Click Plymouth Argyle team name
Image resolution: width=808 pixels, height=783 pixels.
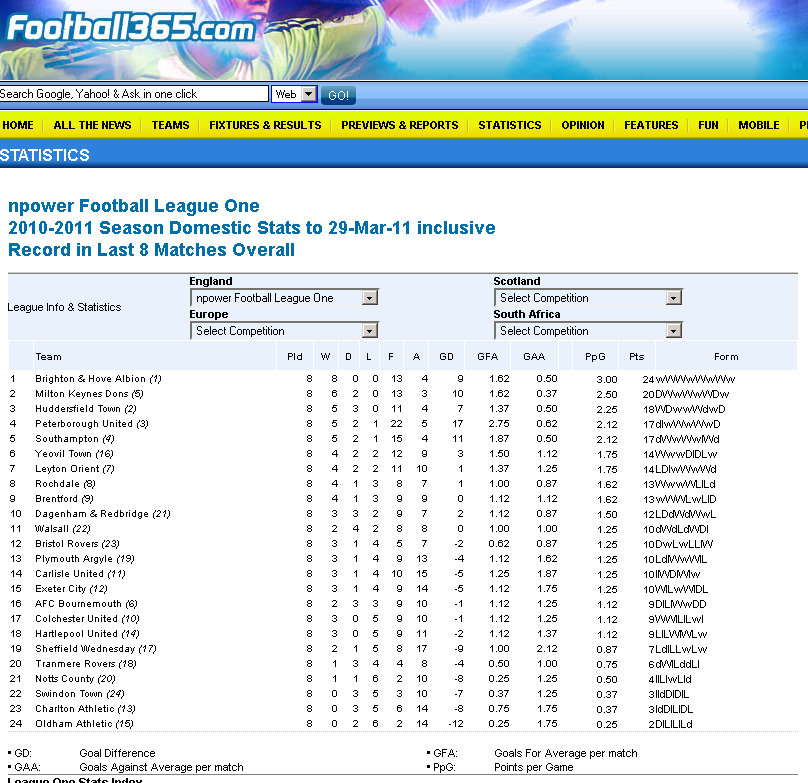click(74, 558)
